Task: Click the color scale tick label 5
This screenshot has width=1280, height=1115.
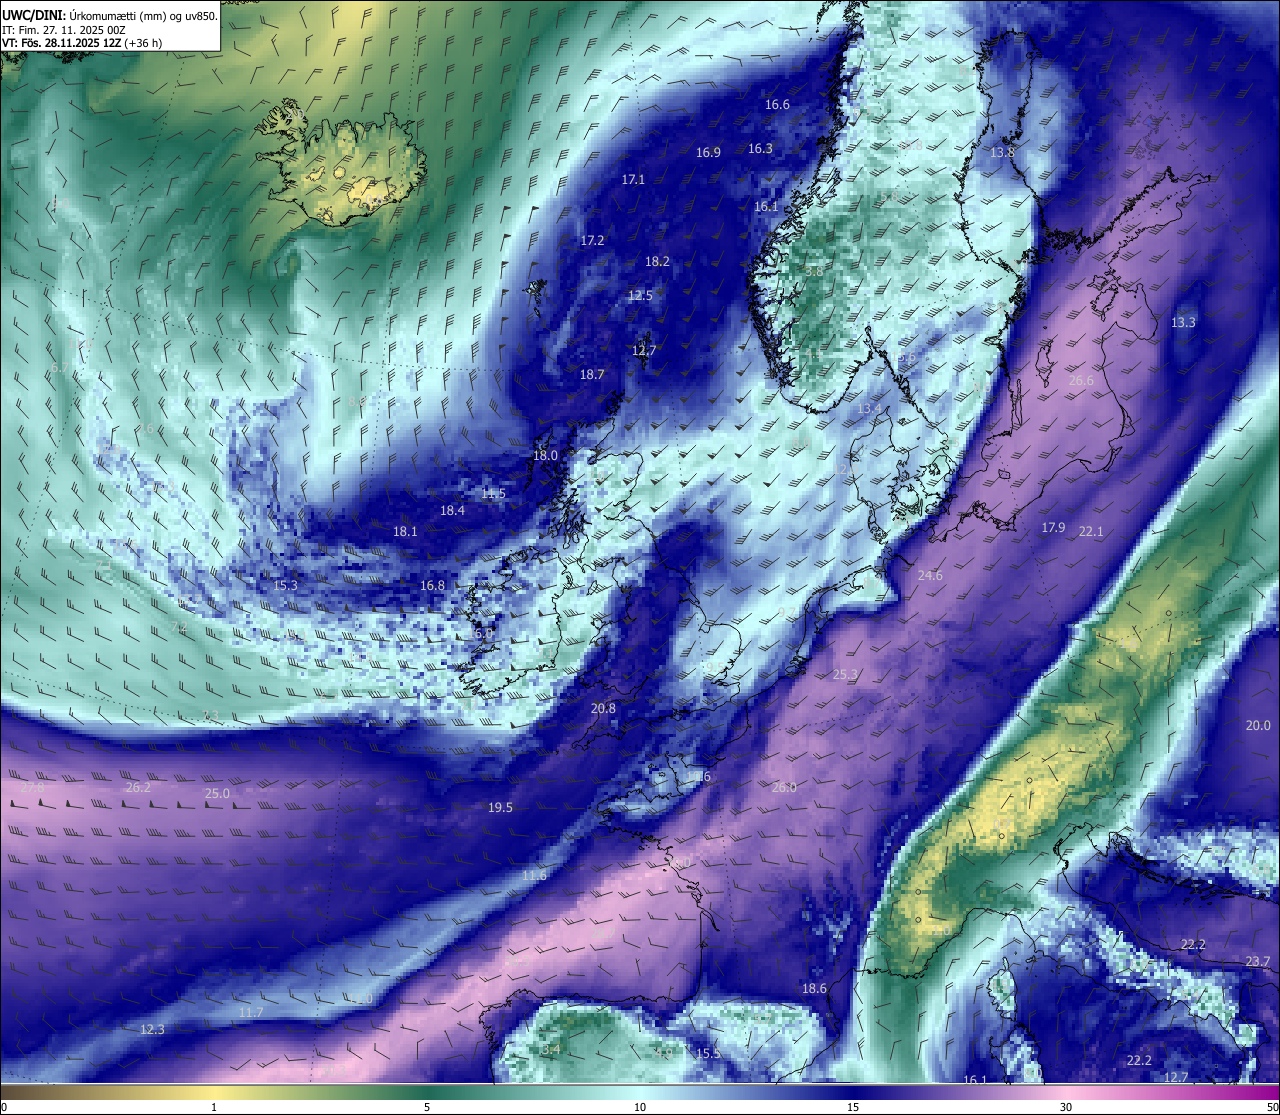Action: click(427, 1107)
